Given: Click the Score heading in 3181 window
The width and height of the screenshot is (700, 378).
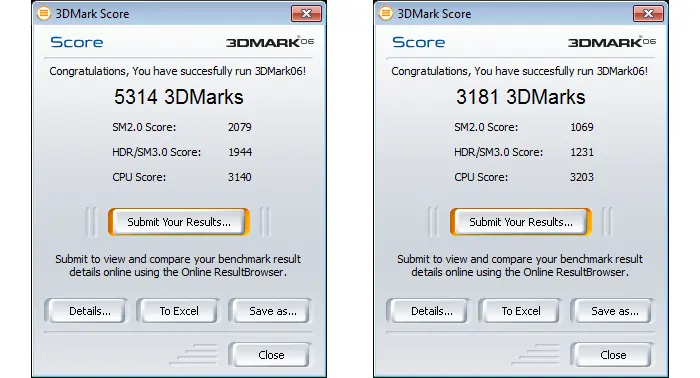Looking at the screenshot, I should [x=419, y=42].
